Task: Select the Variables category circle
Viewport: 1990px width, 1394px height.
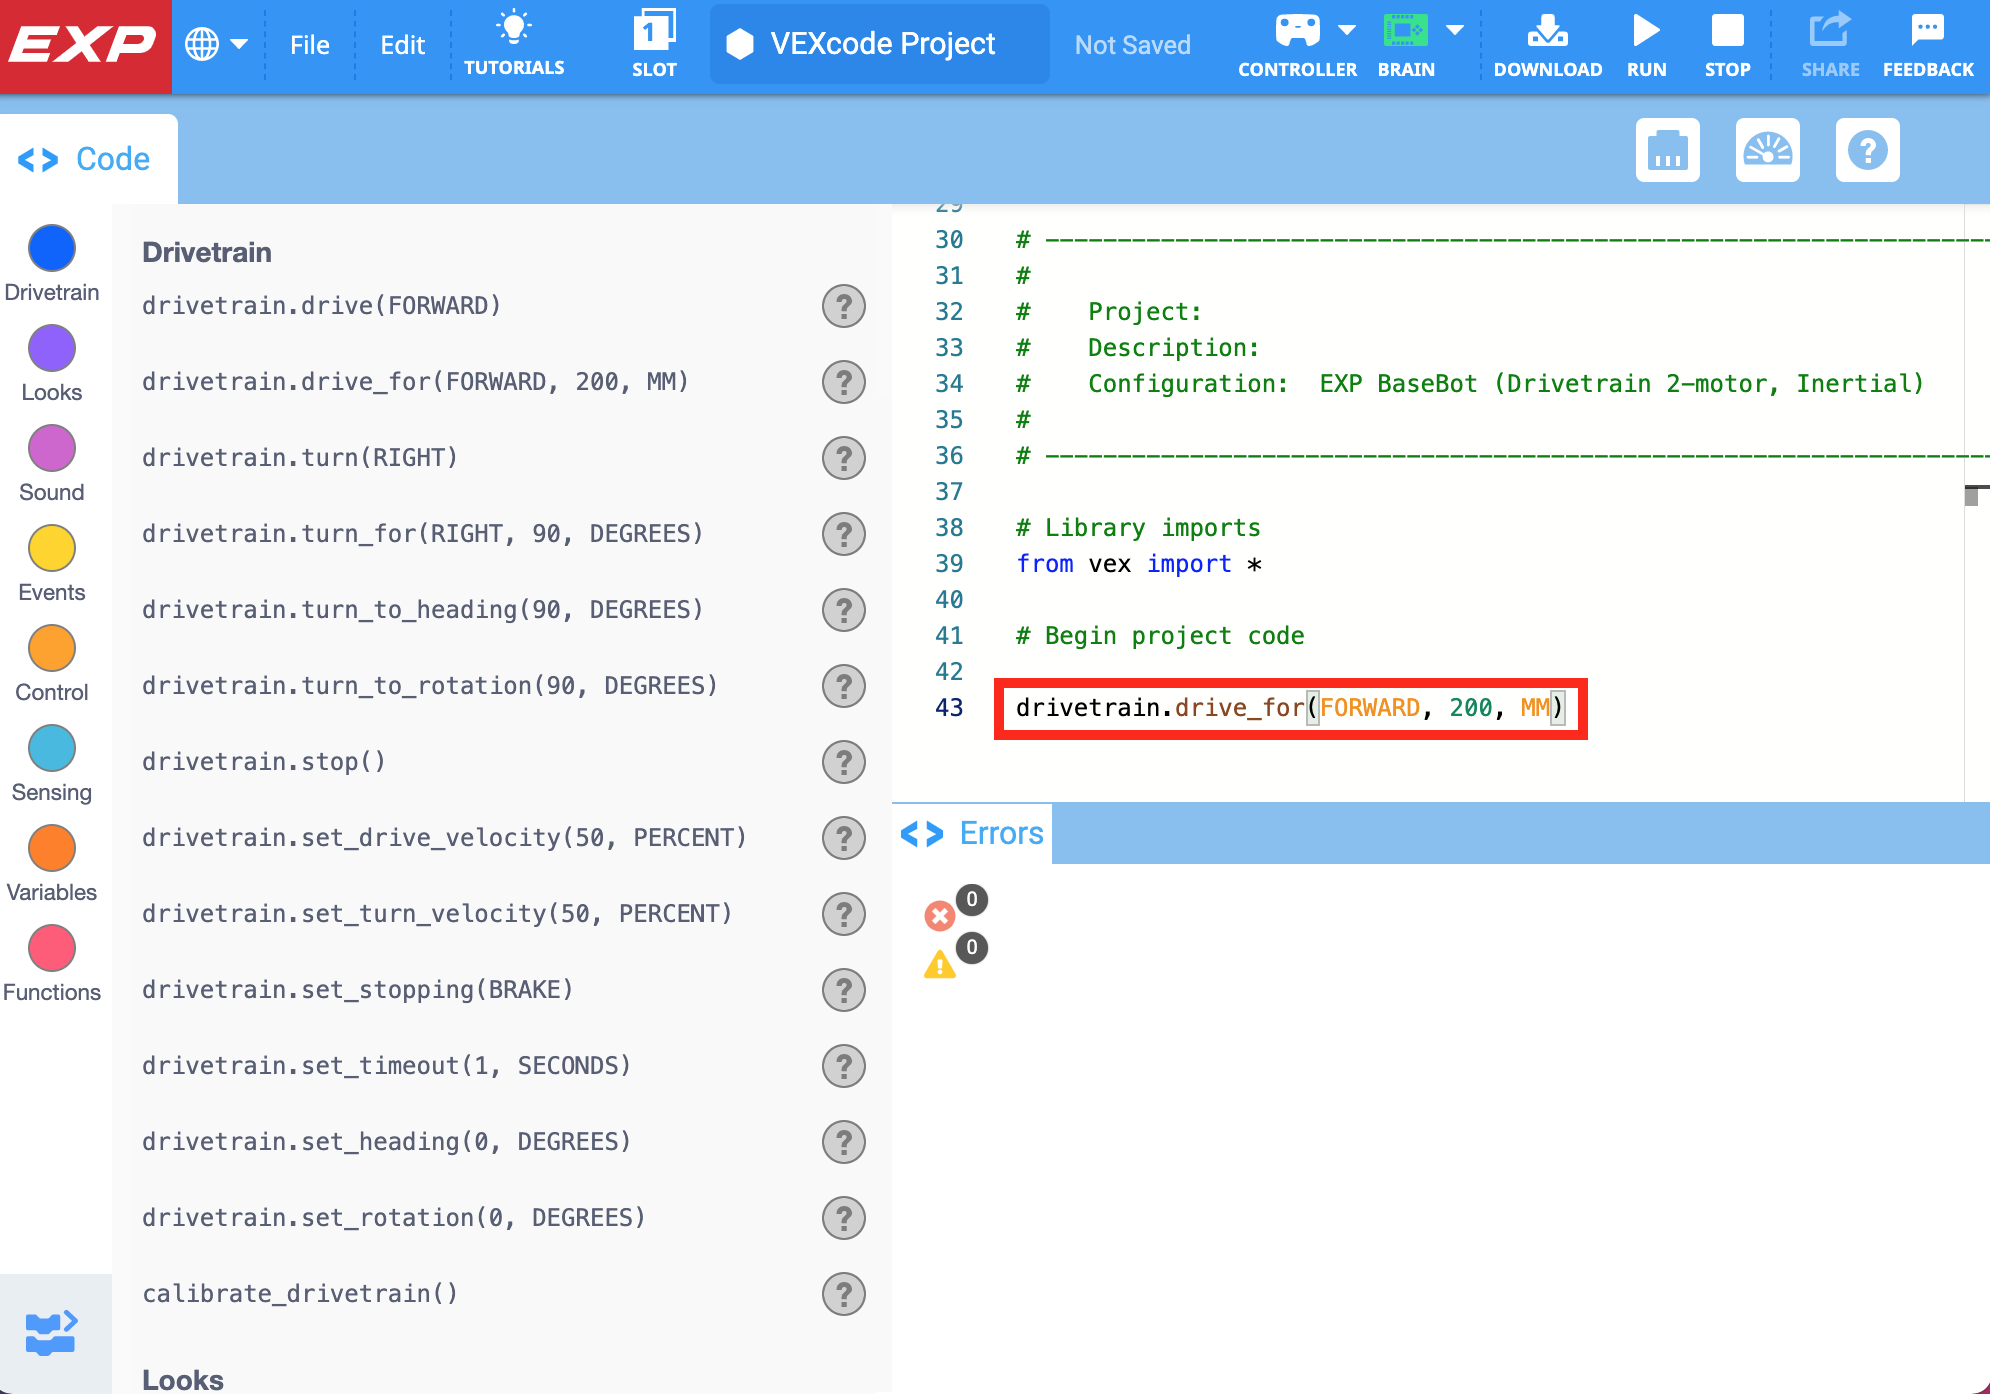Action: [52, 848]
